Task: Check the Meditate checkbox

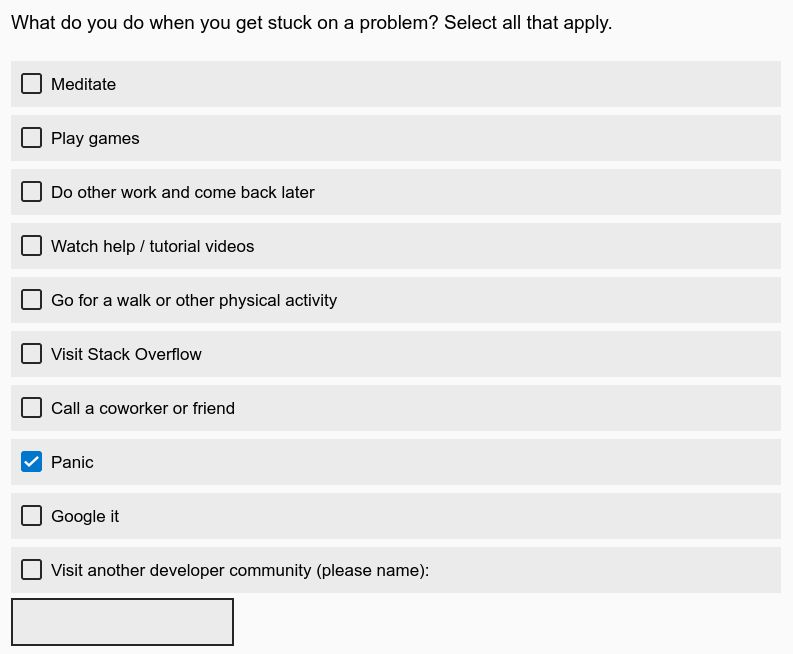Action: 32,84
